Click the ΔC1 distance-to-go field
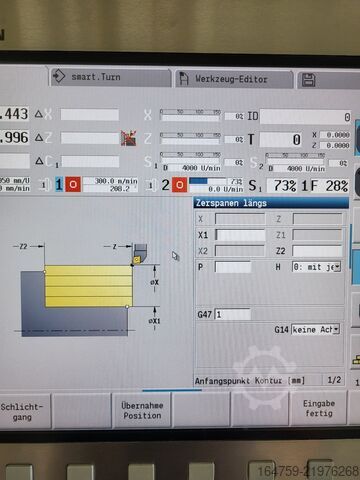Viewport: 360px width, 480px height. (x=90, y=161)
